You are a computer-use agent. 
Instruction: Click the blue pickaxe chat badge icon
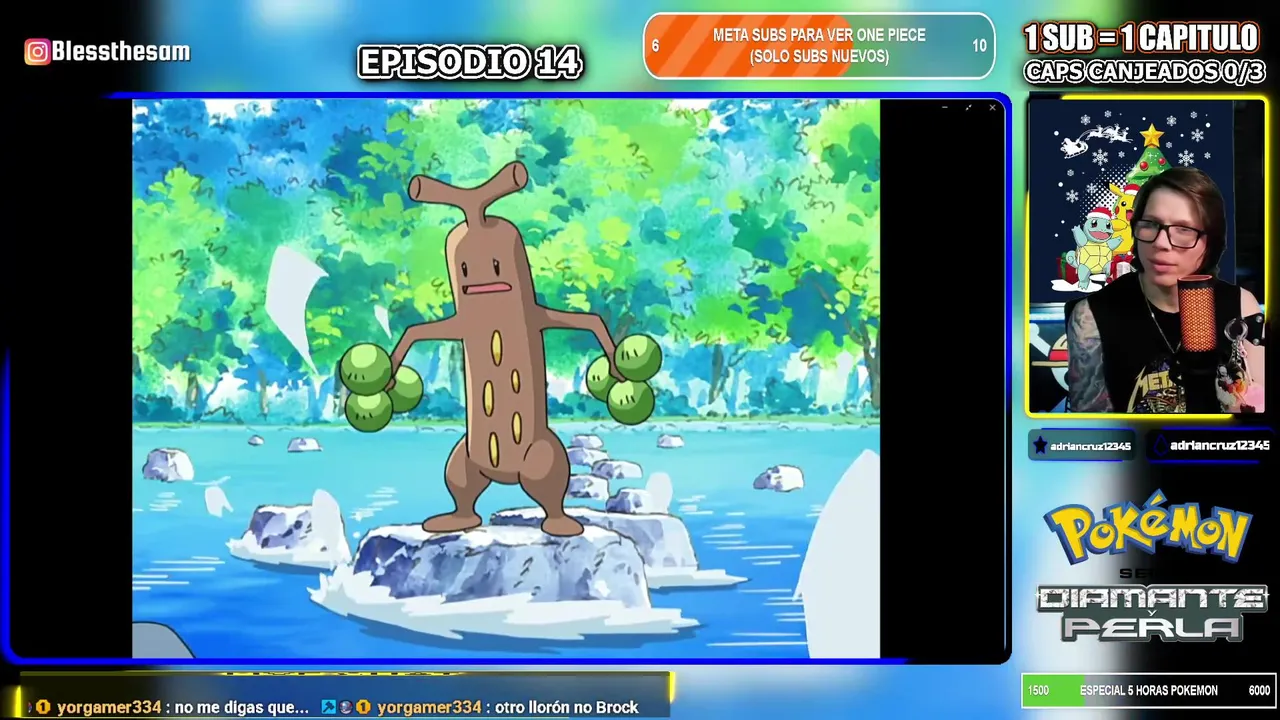pyautogui.click(x=329, y=707)
